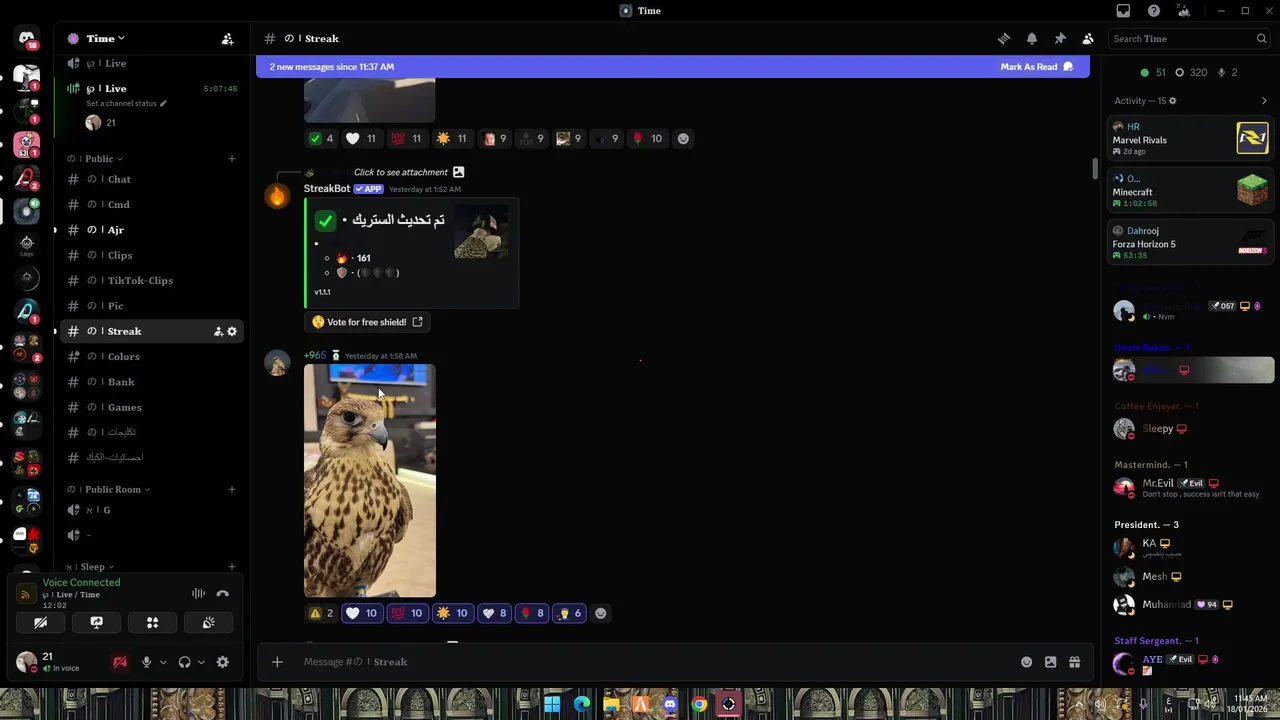The height and width of the screenshot is (720, 1280).
Task: Invite members icon beside server name
Action: [227, 39]
